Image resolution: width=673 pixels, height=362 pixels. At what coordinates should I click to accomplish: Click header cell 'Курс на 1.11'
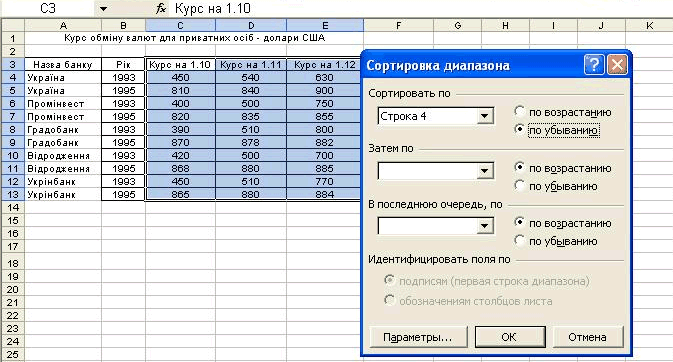[x=251, y=64]
